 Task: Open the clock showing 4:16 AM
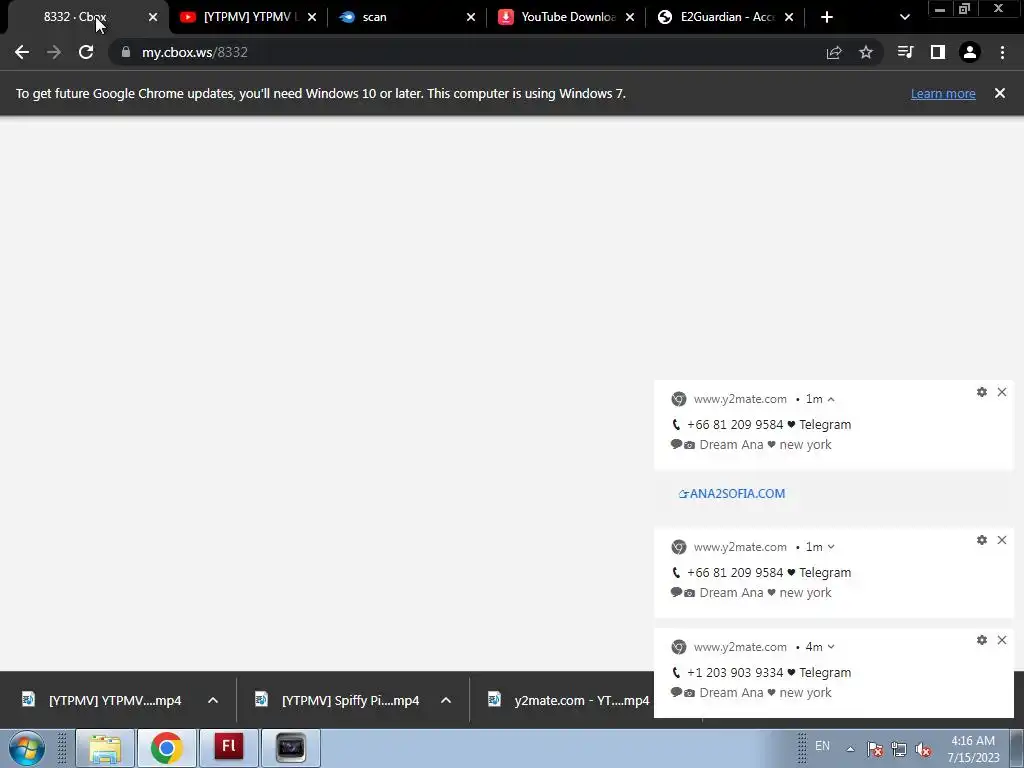coord(973,749)
